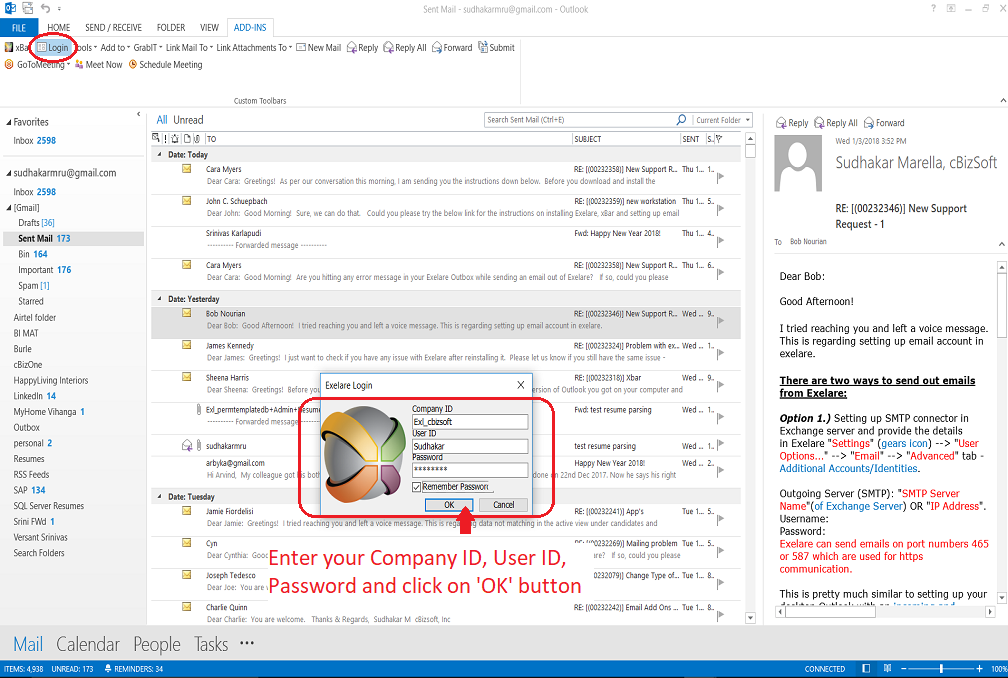1008x678 pixels.
Task: Open the Add to dropdown
Action: pyautogui.click(x=115, y=48)
